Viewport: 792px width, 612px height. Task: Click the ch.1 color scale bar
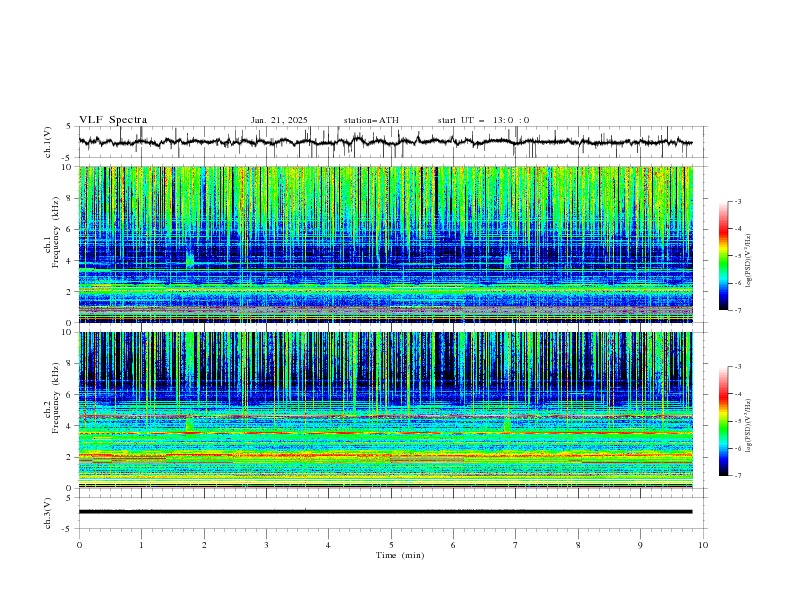pyautogui.click(x=723, y=255)
